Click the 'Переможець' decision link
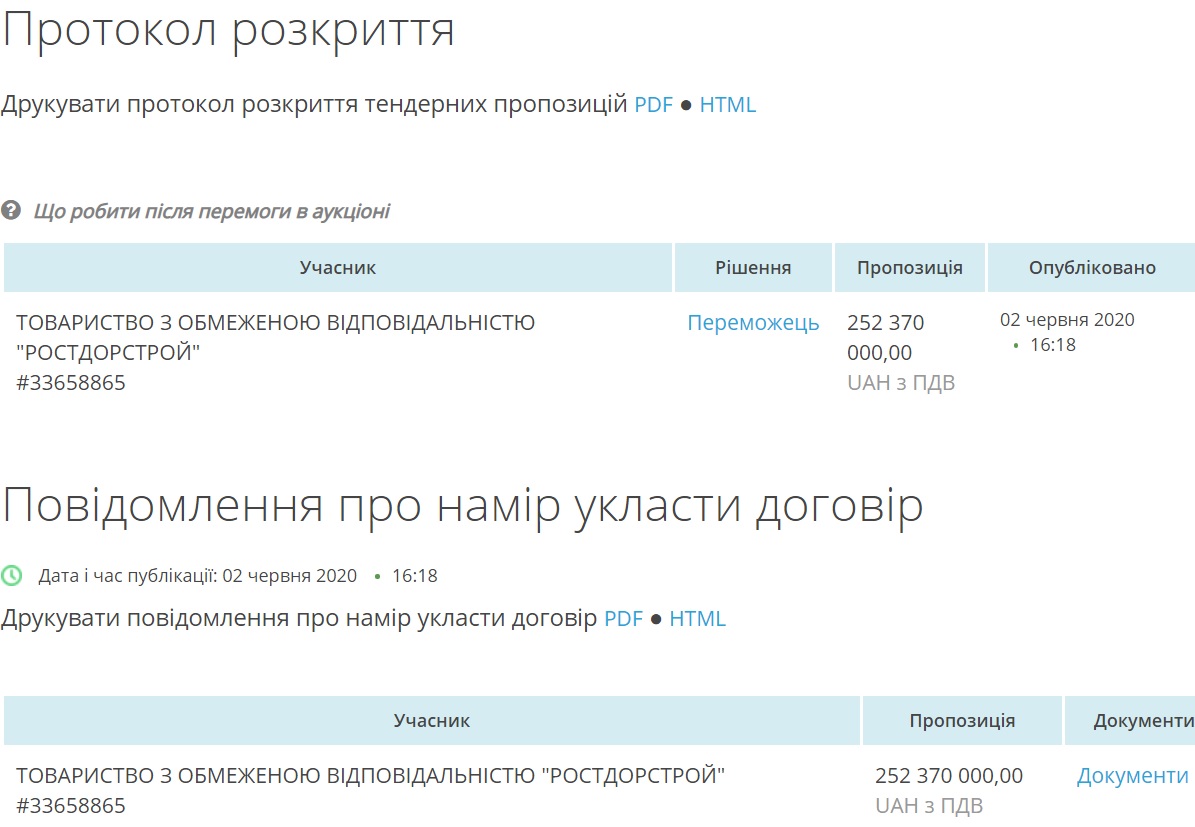Viewport: 1195px width, 827px height. 753,322
